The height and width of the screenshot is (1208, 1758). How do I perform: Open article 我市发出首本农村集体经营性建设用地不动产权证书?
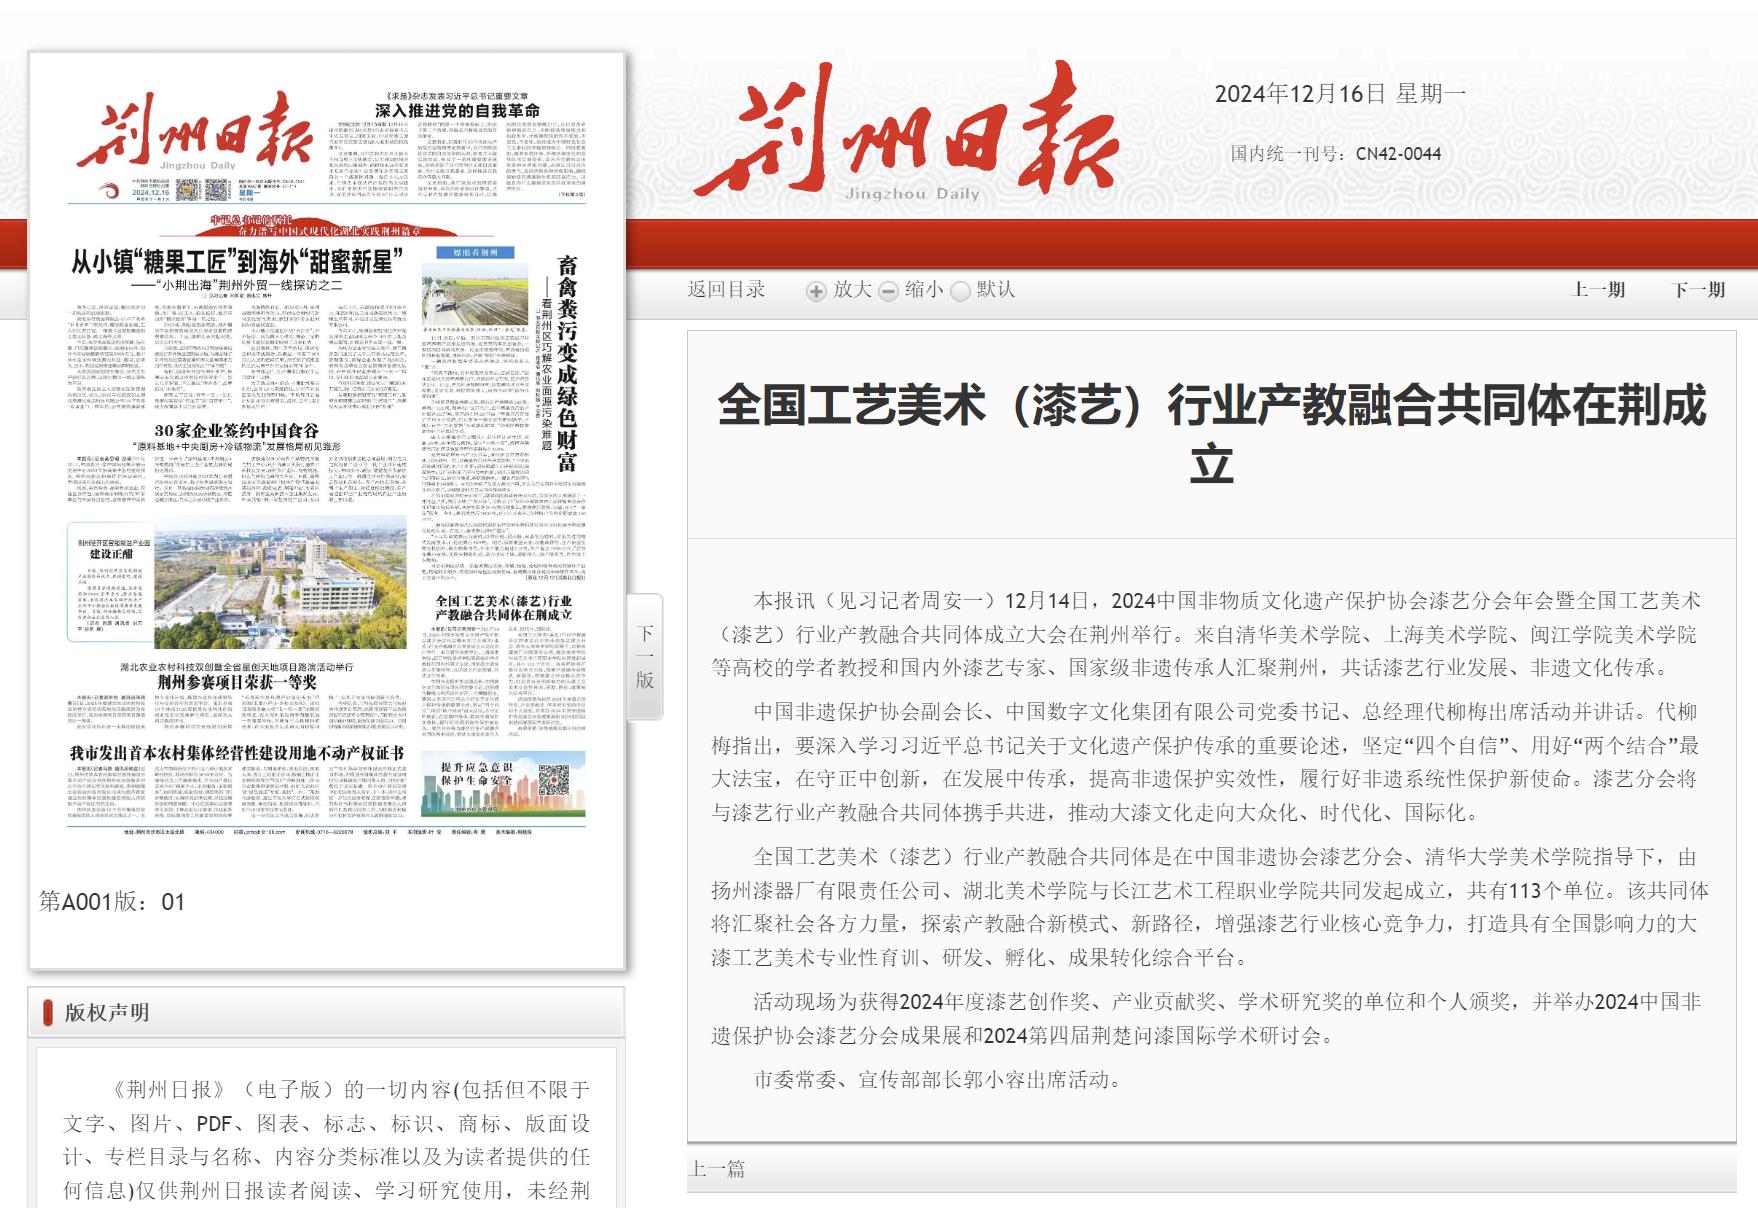[237, 753]
